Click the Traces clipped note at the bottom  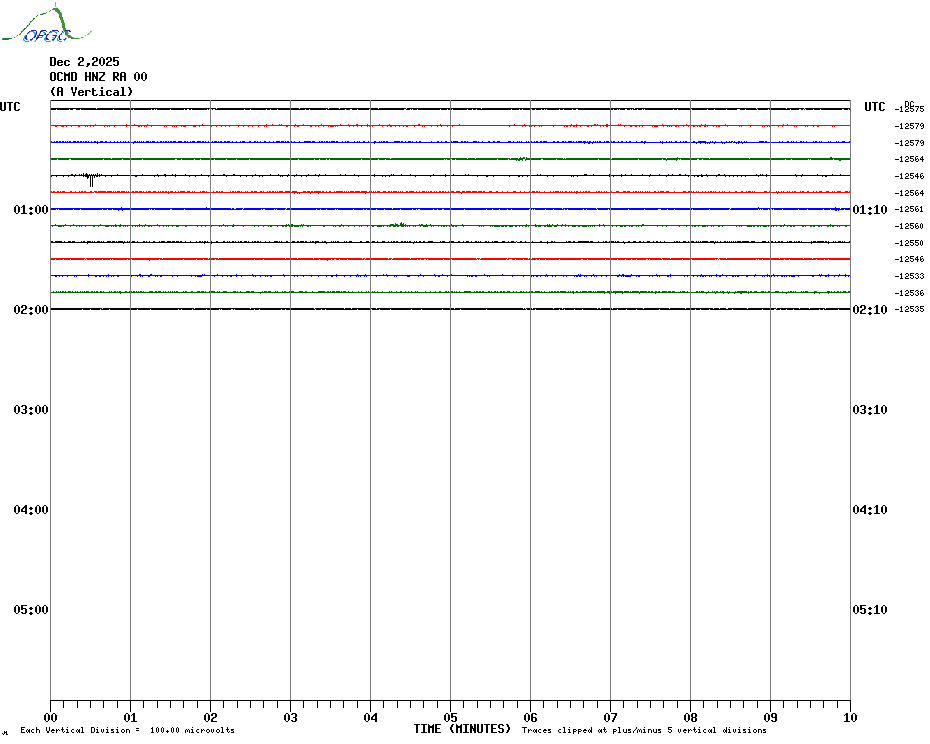click(x=644, y=731)
